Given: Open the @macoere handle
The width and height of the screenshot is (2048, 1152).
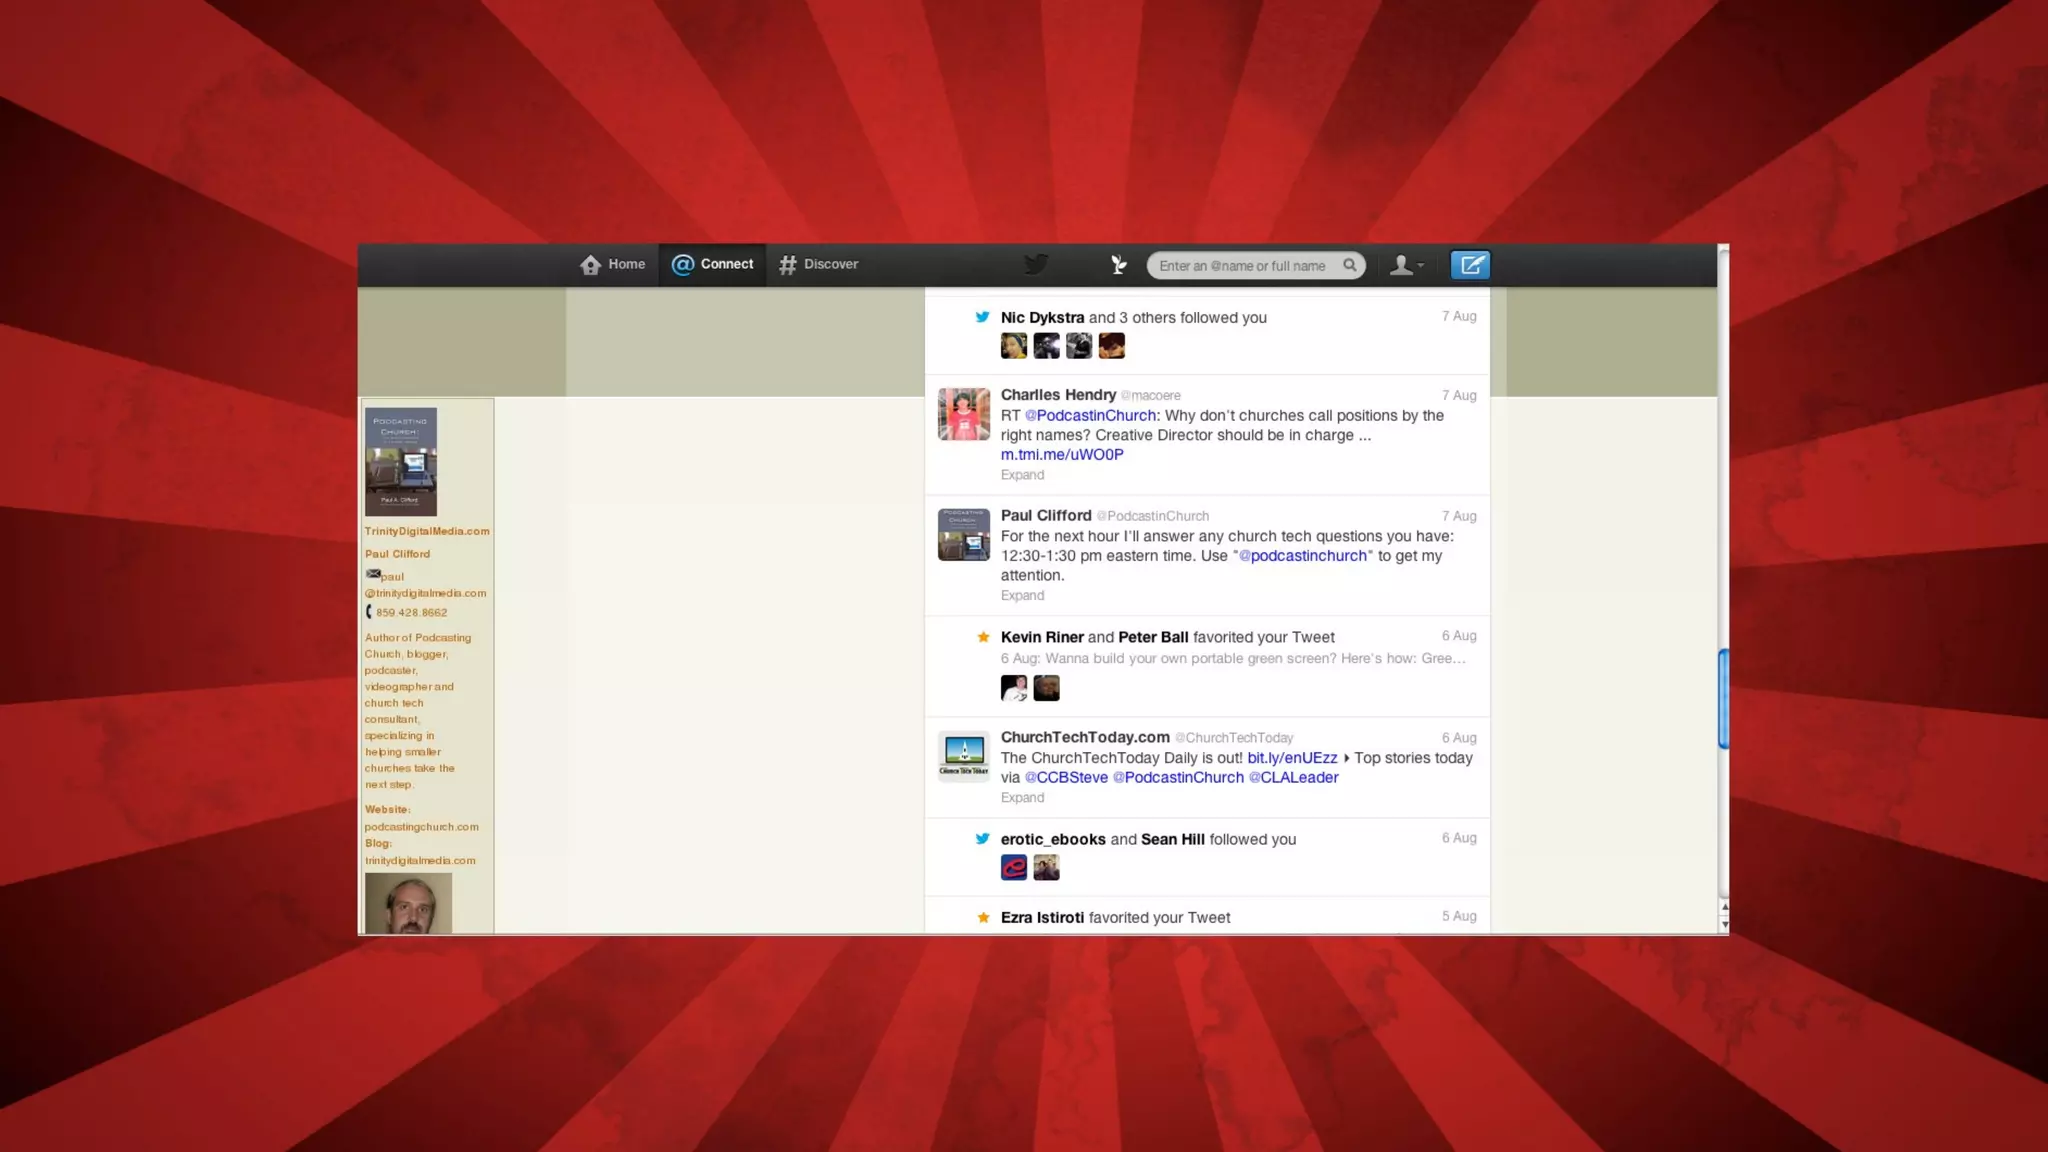Looking at the screenshot, I should coord(1151,396).
